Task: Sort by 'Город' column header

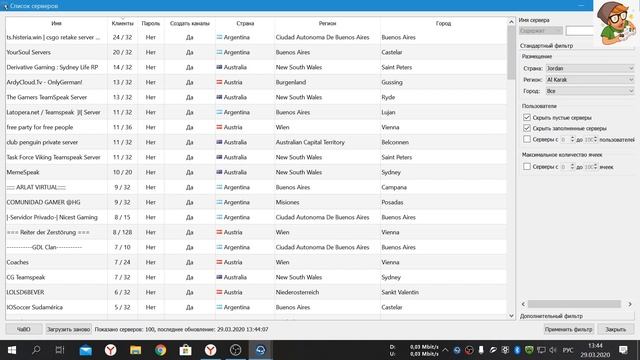Action: (x=443, y=23)
